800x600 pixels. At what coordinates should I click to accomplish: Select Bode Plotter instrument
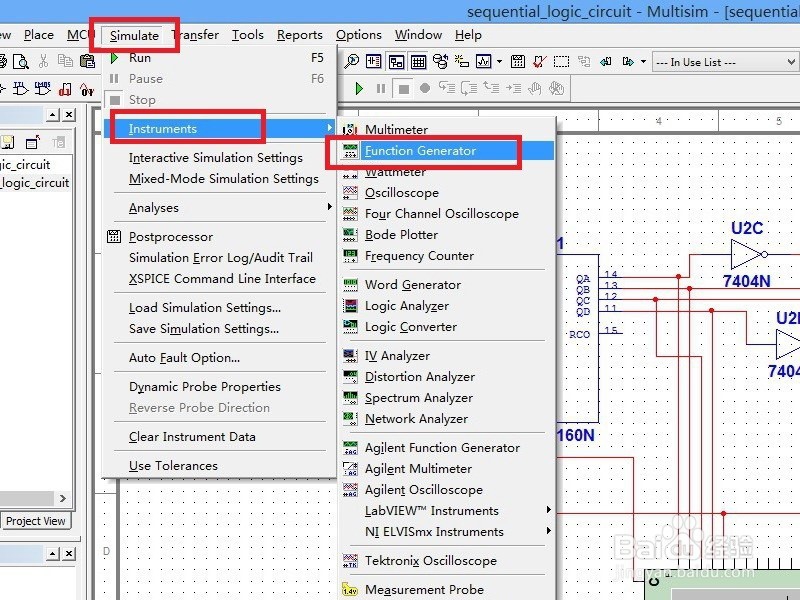click(x=446, y=235)
